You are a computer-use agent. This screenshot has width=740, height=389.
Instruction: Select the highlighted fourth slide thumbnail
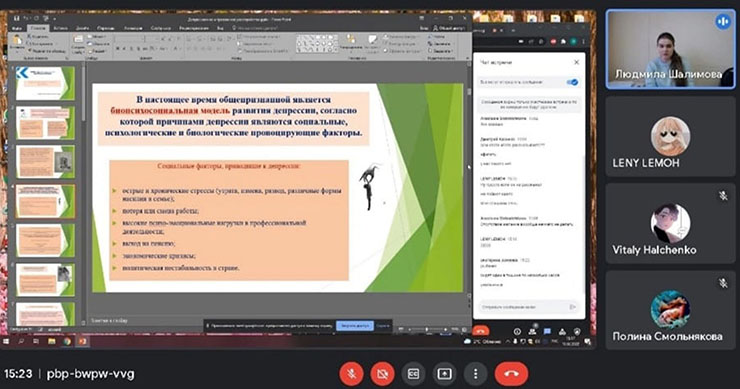[x=45, y=201]
